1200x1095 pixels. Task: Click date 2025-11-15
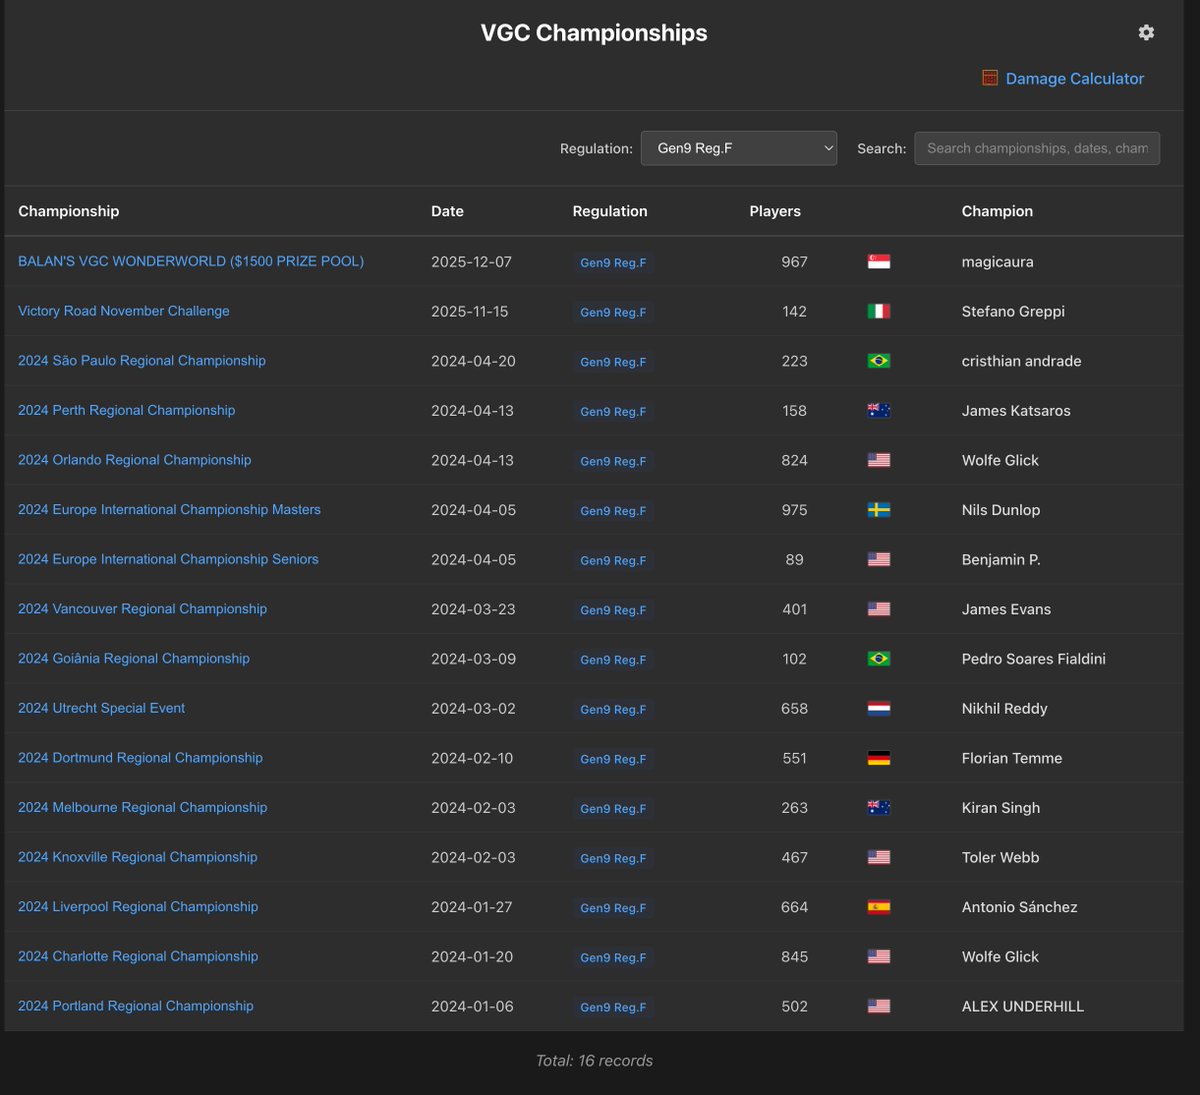(x=469, y=311)
